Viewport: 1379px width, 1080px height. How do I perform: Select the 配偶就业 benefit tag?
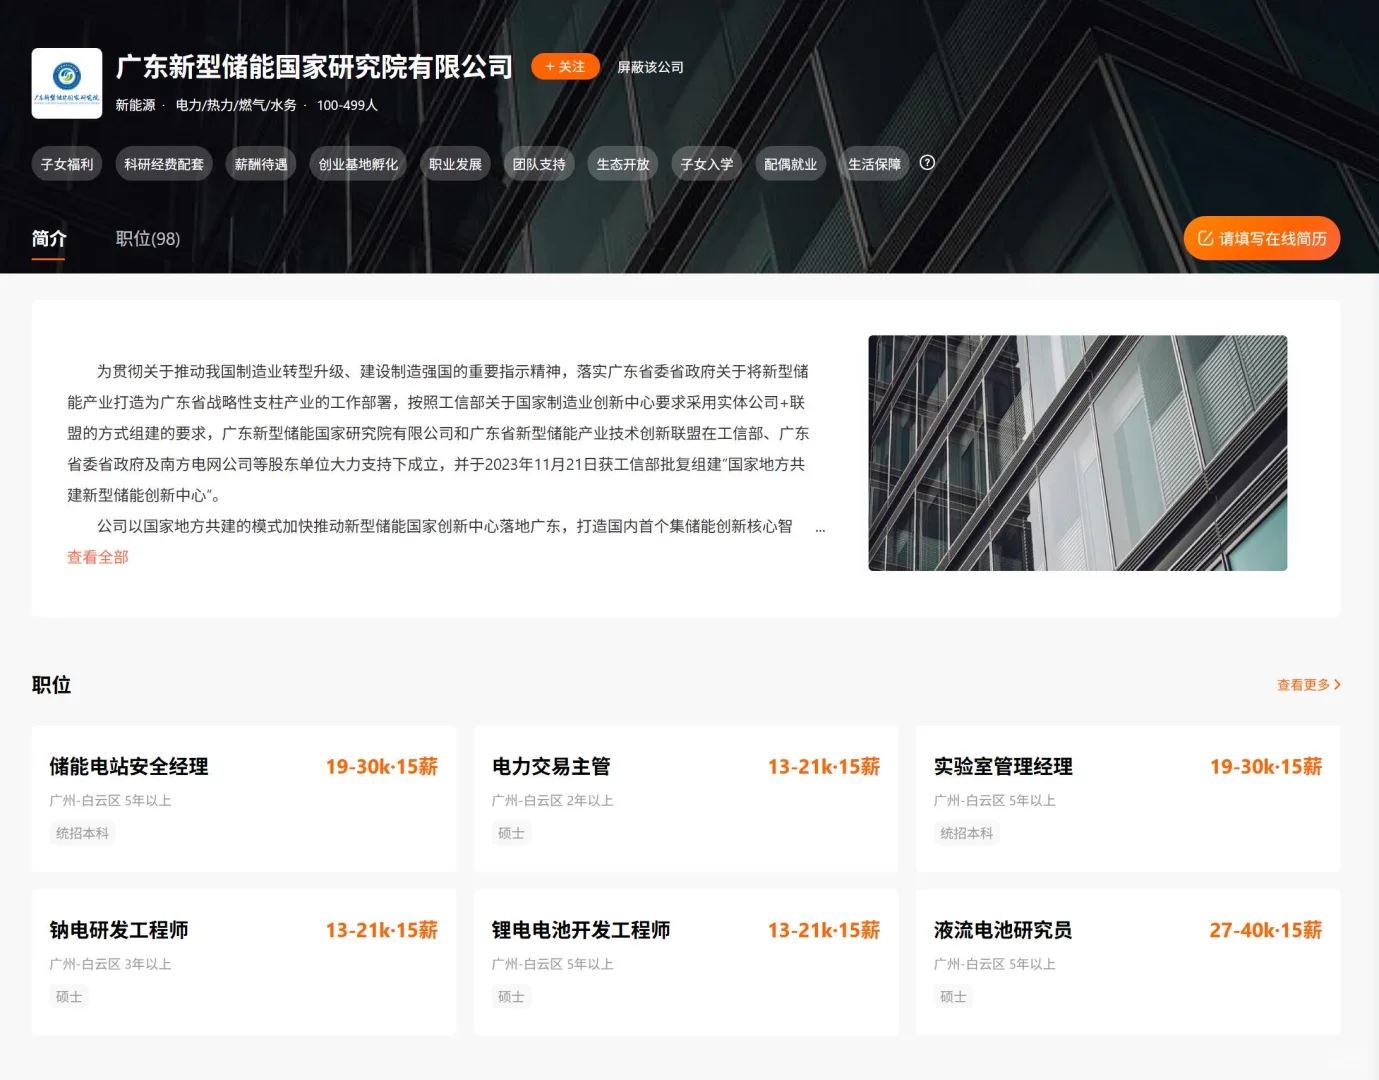click(x=791, y=164)
